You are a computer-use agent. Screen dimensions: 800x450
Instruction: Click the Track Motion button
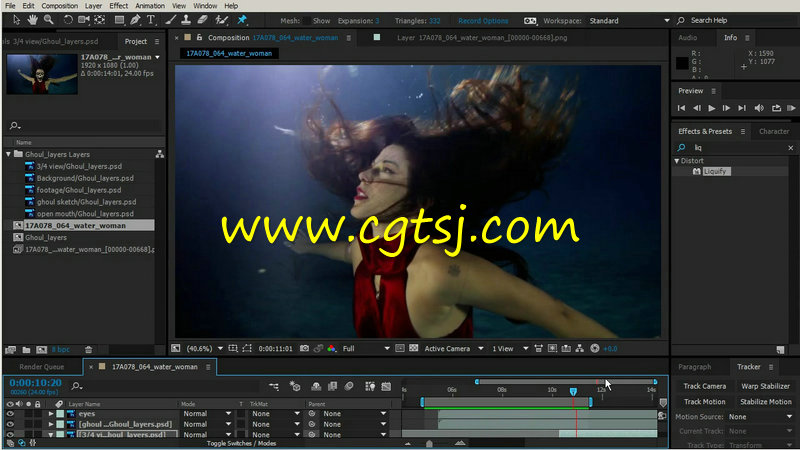point(704,402)
